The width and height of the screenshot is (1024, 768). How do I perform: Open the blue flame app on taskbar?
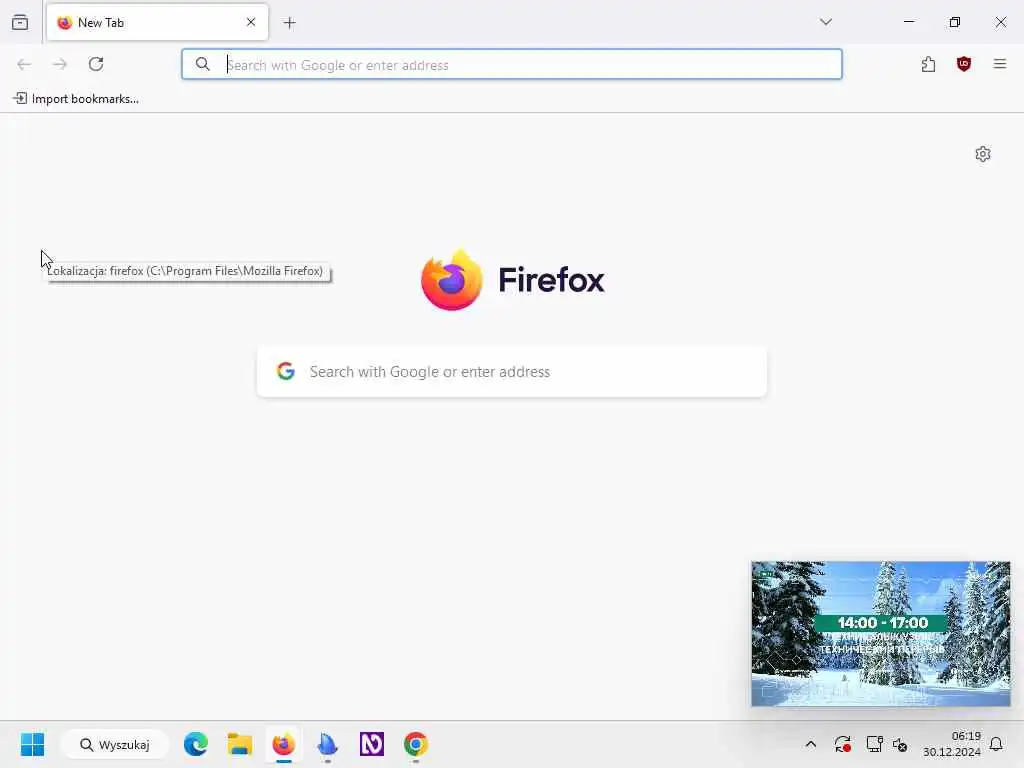tap(327, 744)
